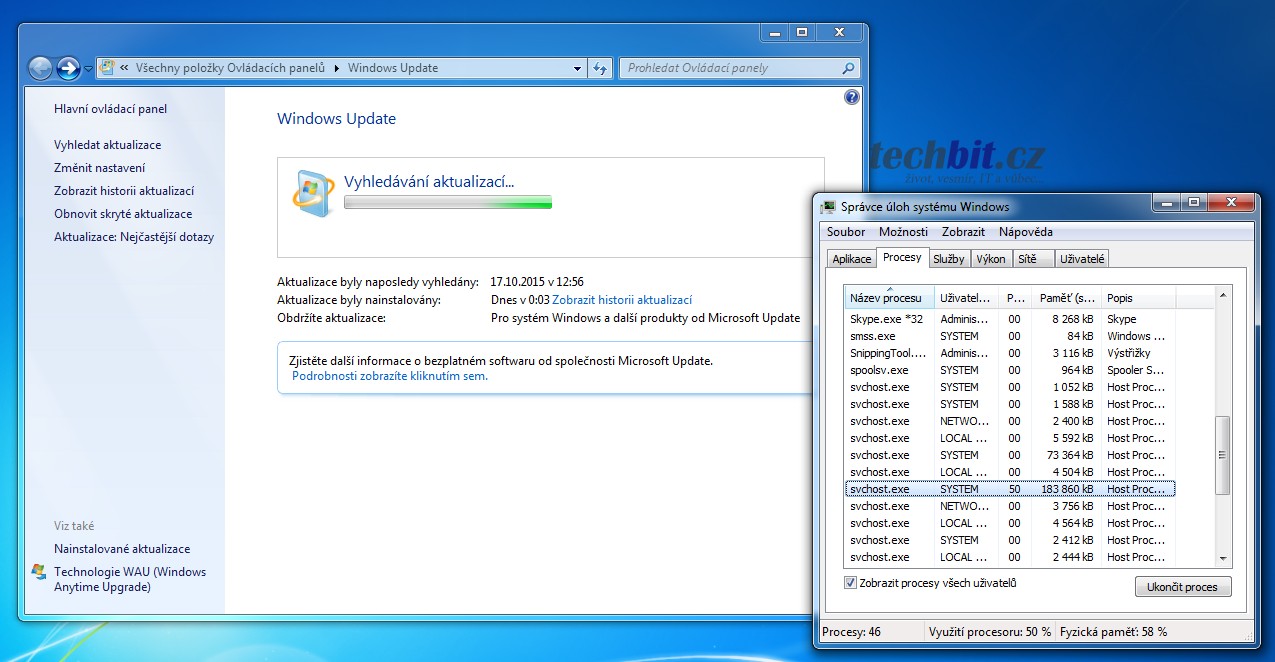
Task: Click Obnovit skryté aktualizace link
Action: click(x=123, y=214)
